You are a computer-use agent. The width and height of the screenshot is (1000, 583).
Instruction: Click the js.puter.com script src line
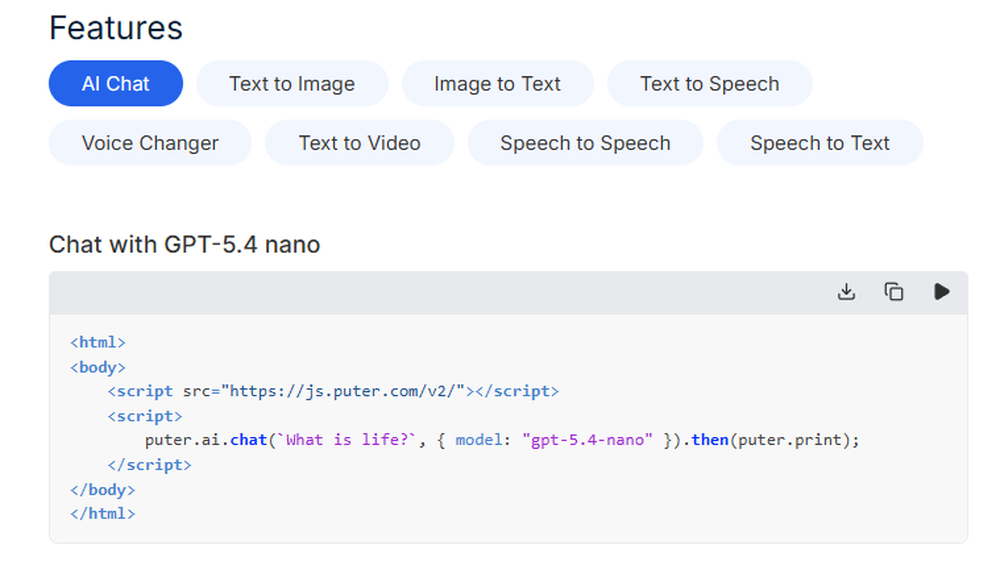point(333,391)
